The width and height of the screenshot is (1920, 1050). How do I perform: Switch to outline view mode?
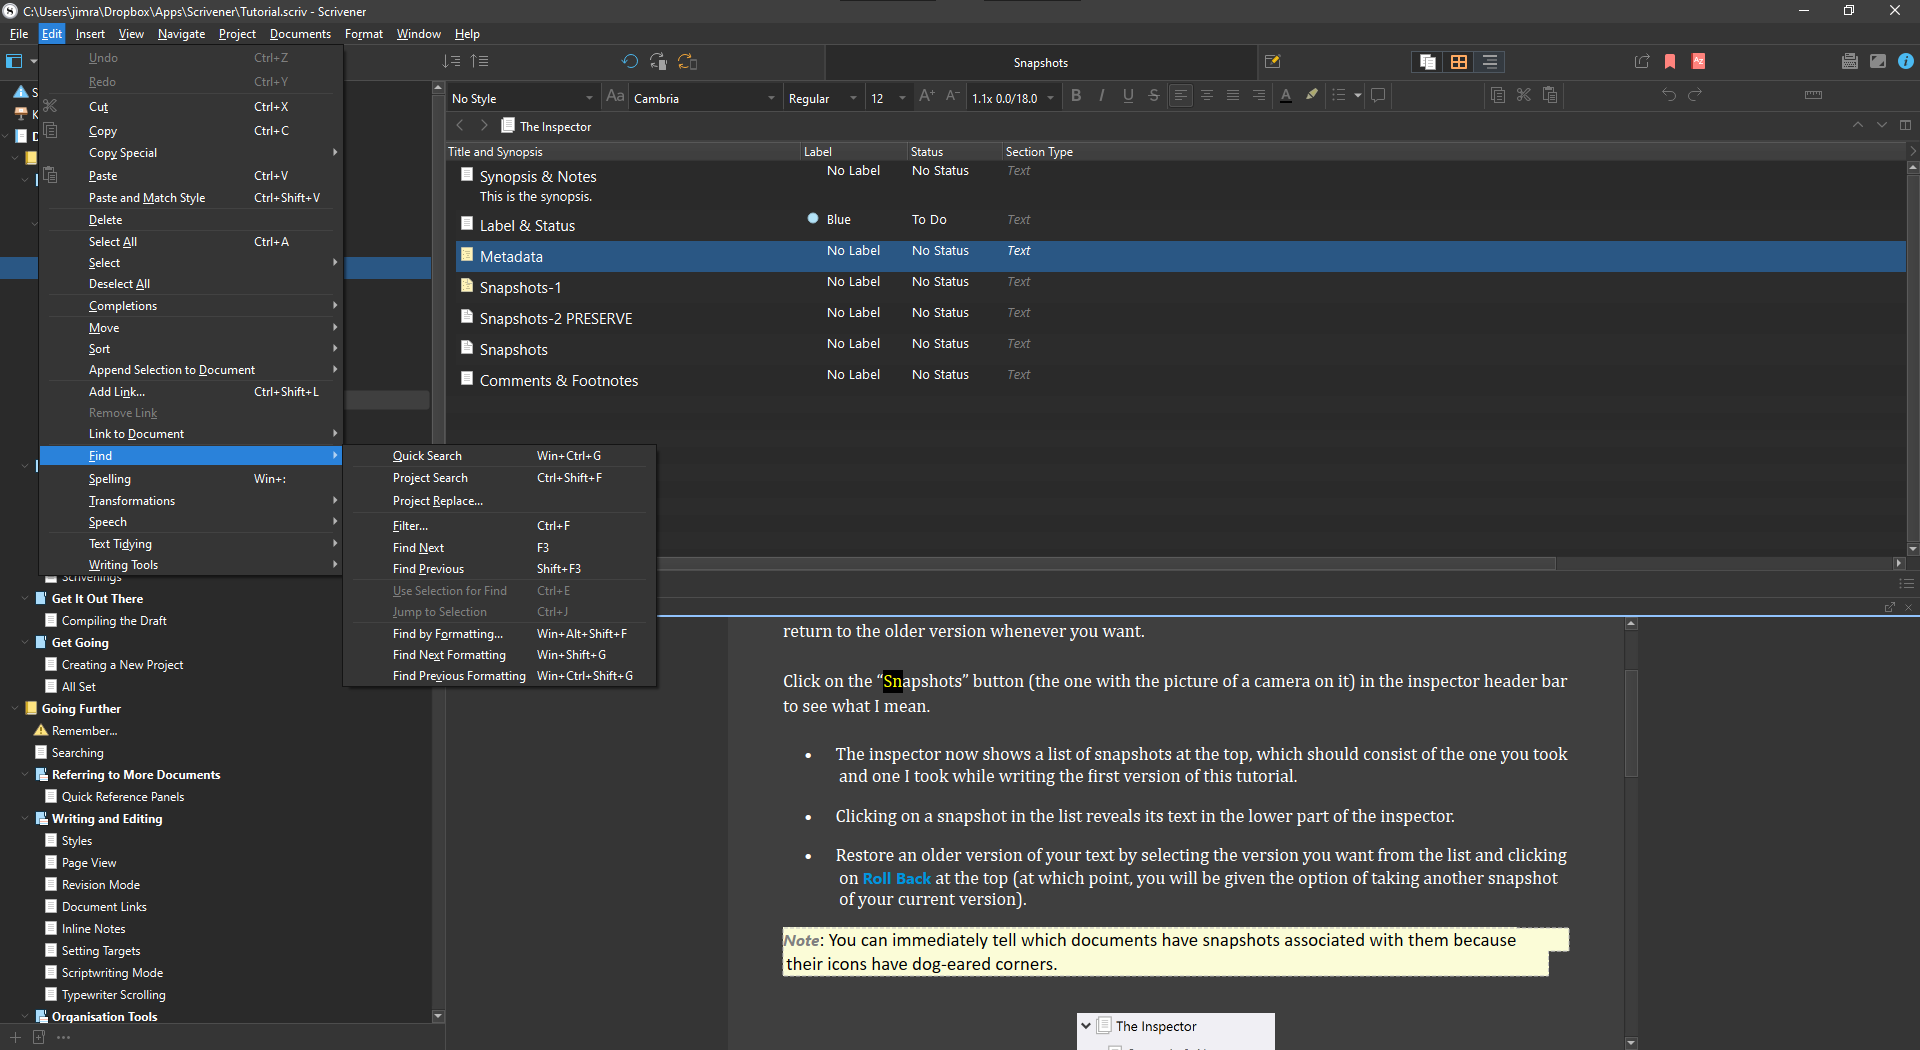pos(1489,61)
